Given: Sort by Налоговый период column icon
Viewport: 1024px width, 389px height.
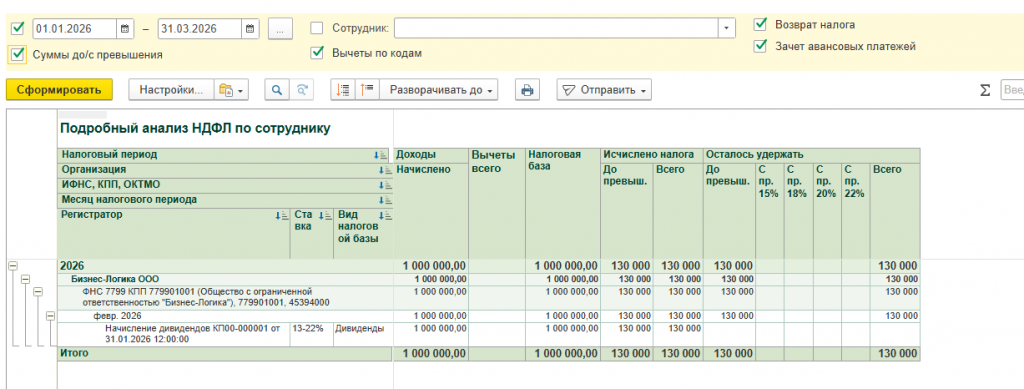Looking at the screenshot, I should (x=381, y=155).
